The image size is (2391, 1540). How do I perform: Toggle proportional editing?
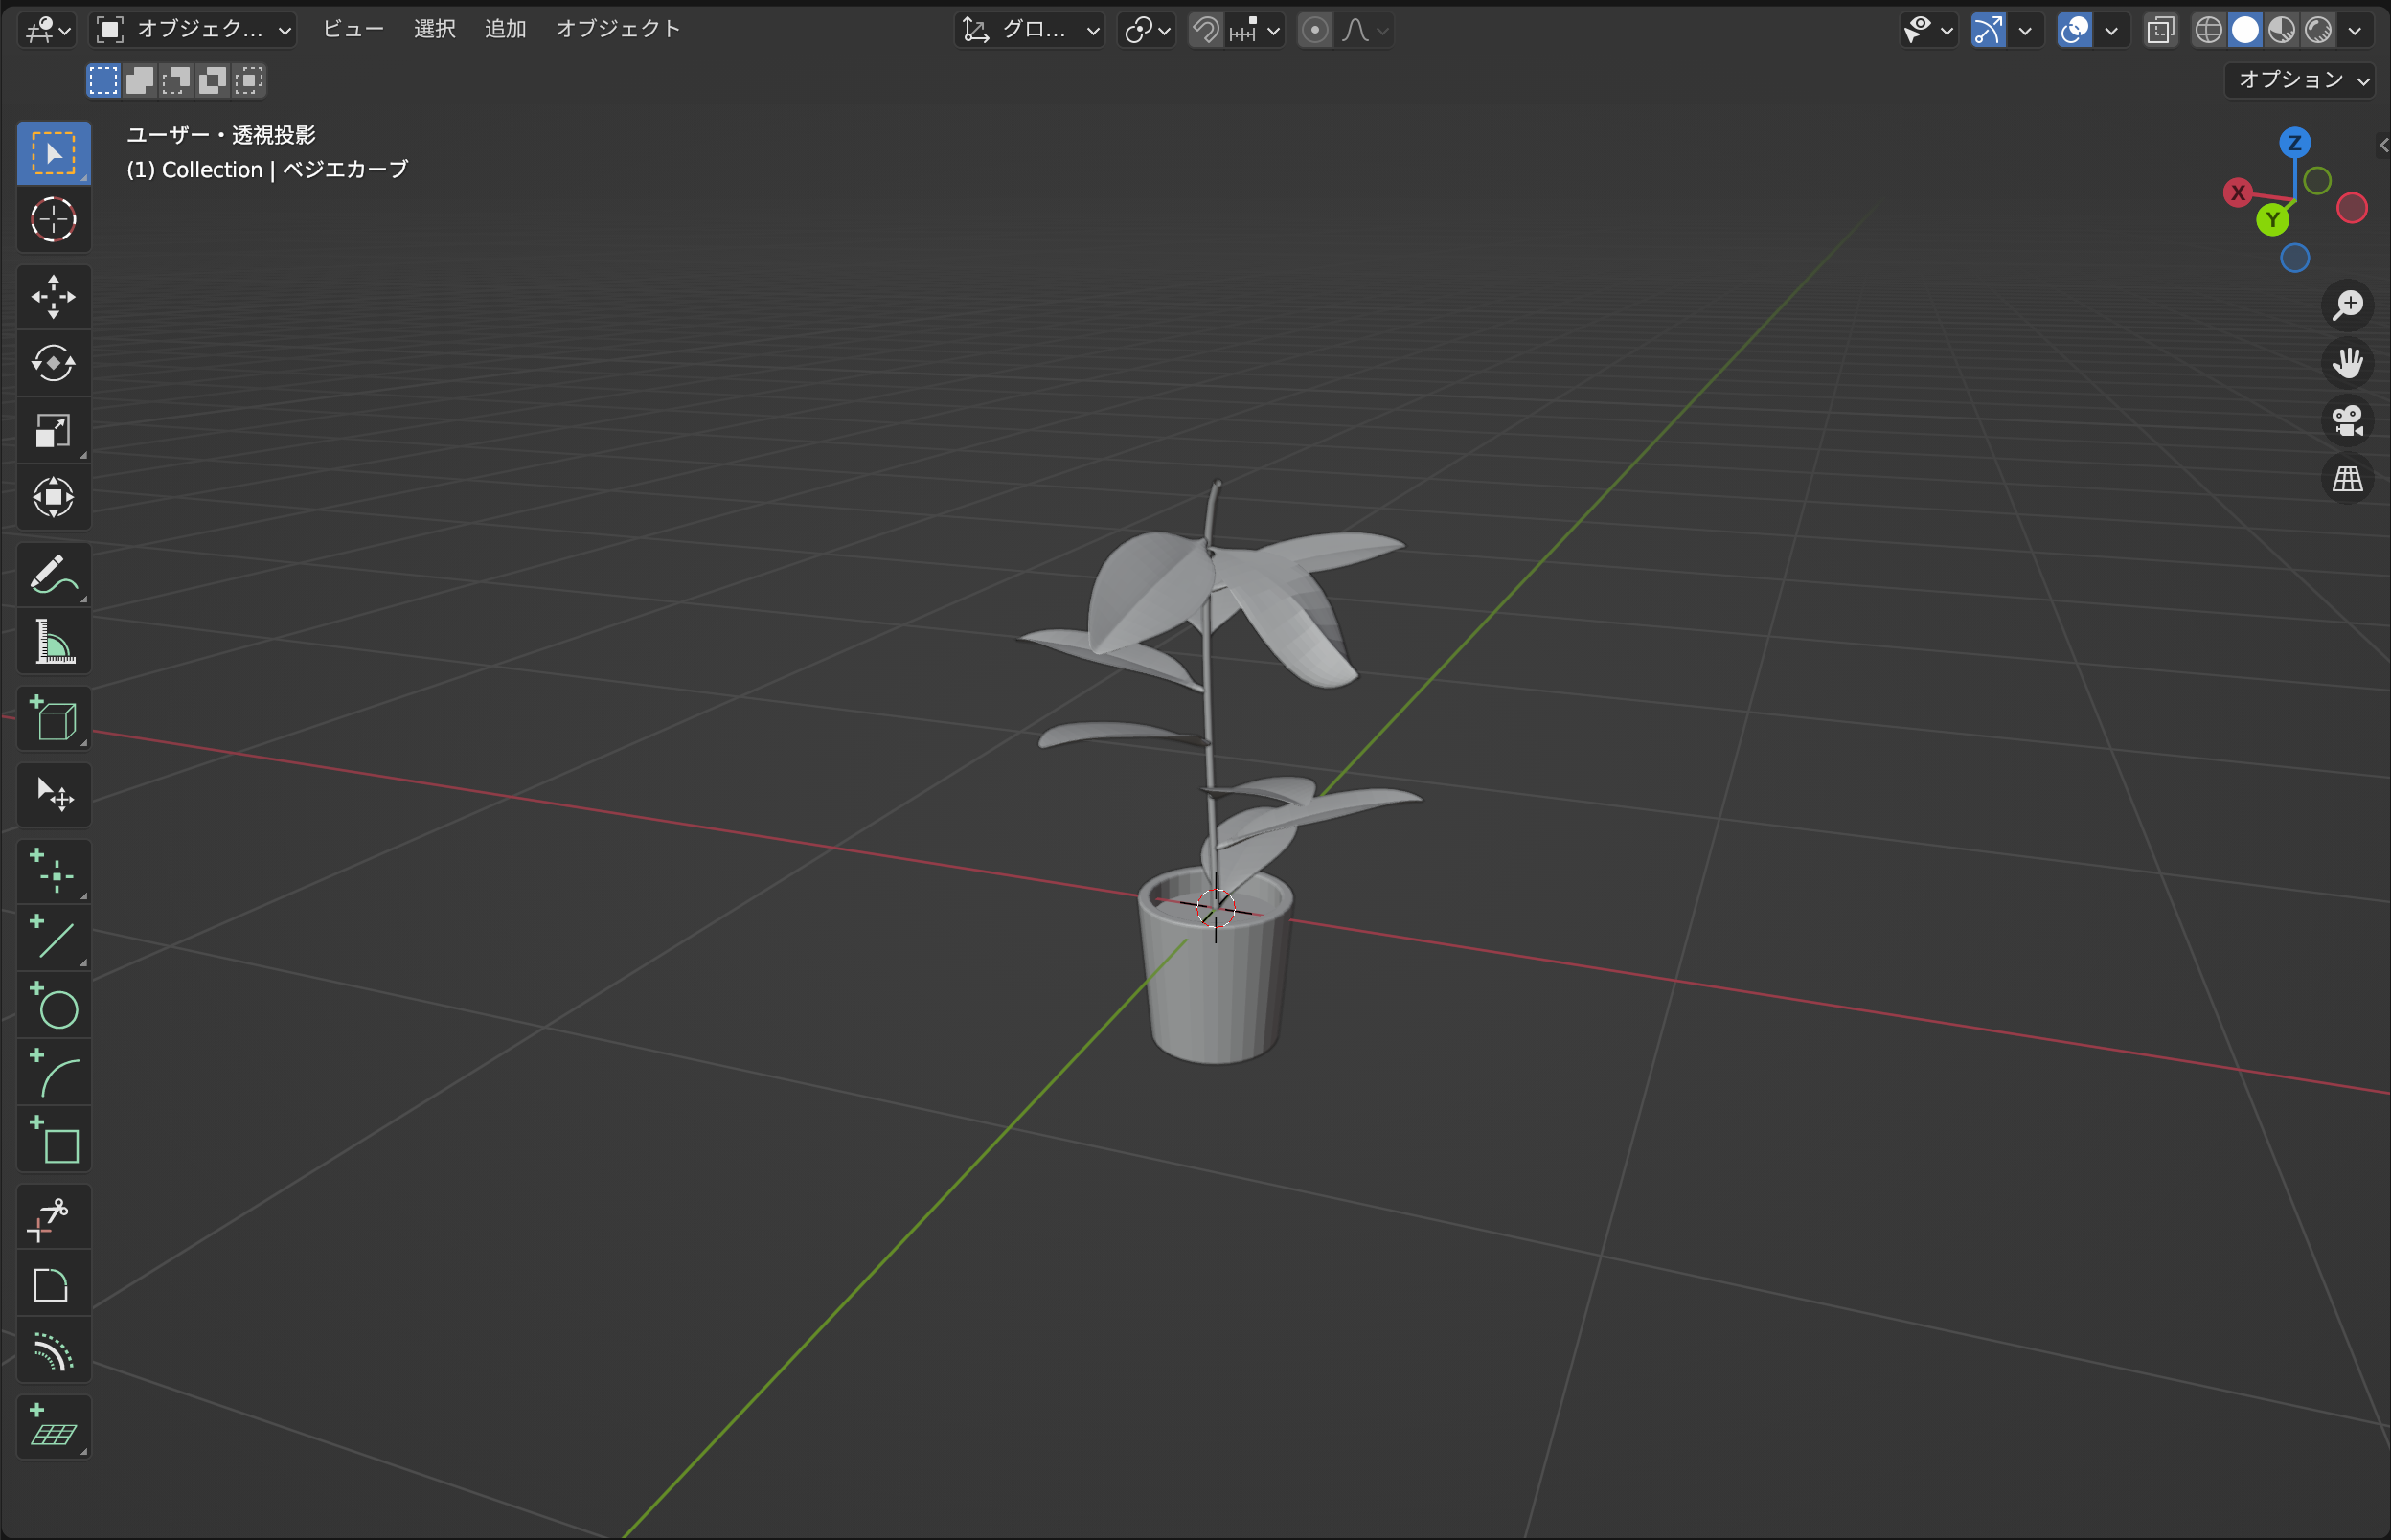pos(1315,30)
